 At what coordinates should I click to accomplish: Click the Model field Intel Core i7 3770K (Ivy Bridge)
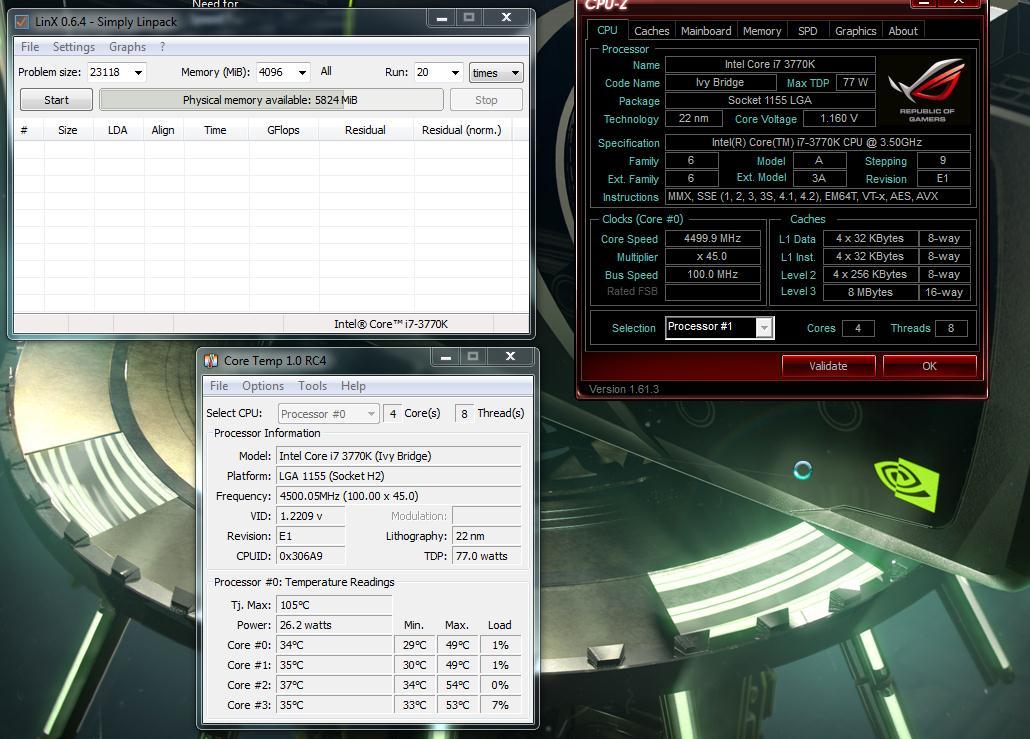tap(398, 456)
